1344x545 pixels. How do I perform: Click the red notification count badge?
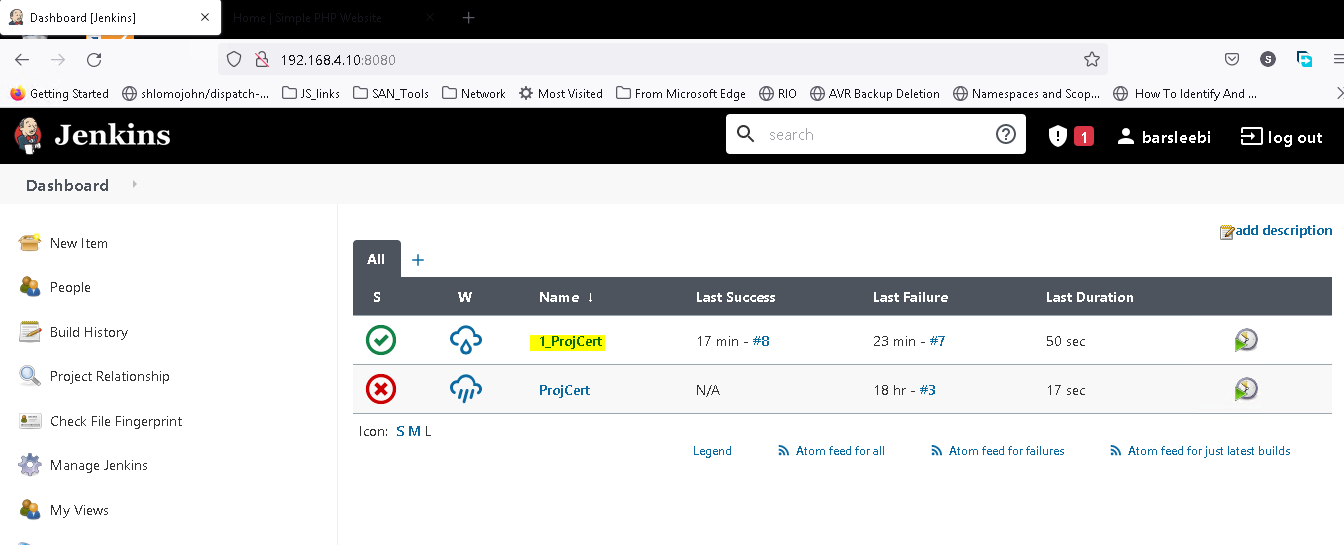click(x=1084, y=136)
